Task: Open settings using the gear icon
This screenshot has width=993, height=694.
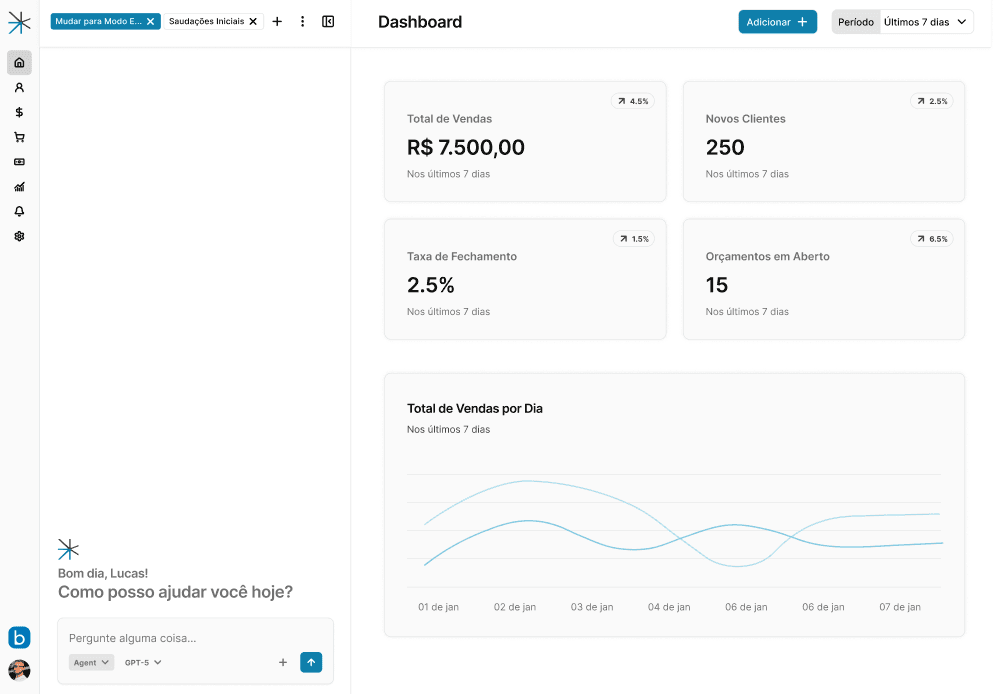Action: (x=19, y=236)
